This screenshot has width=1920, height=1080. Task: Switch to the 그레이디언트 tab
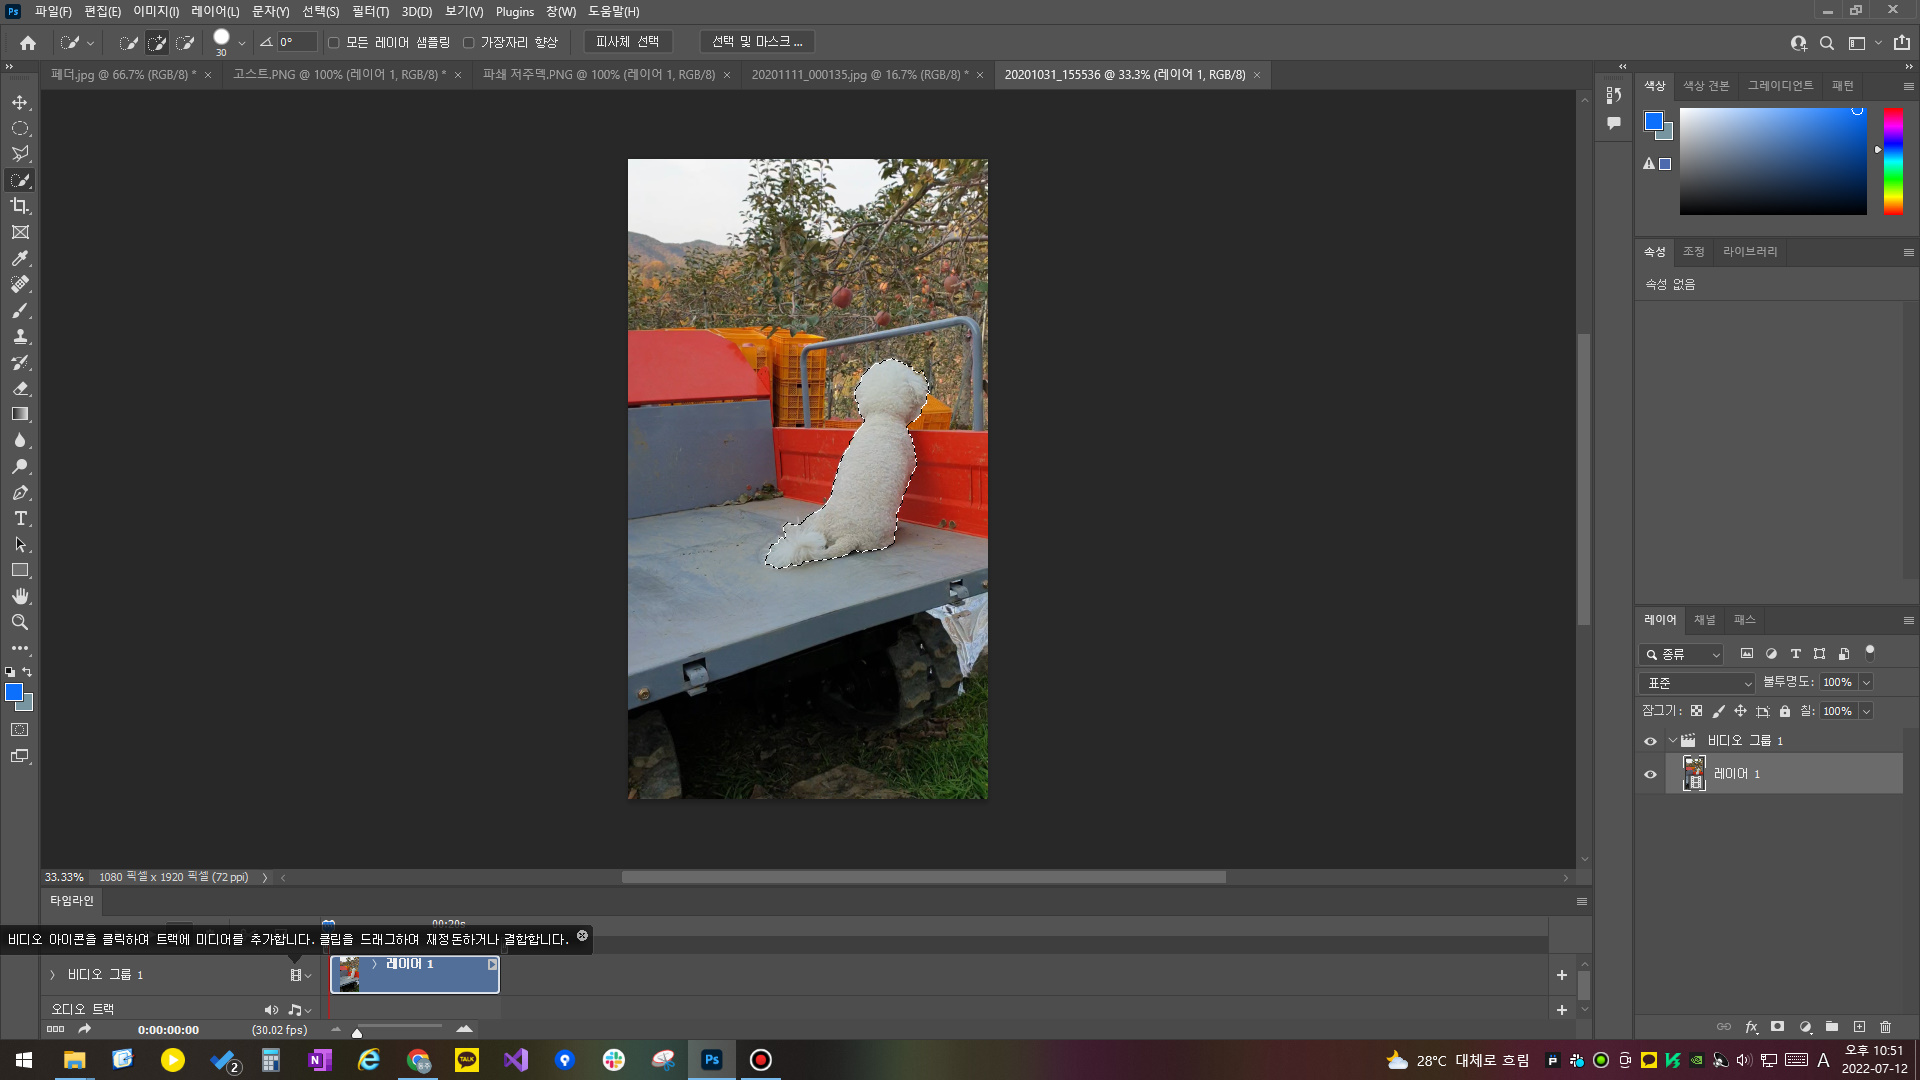[x=1780, y=86]
